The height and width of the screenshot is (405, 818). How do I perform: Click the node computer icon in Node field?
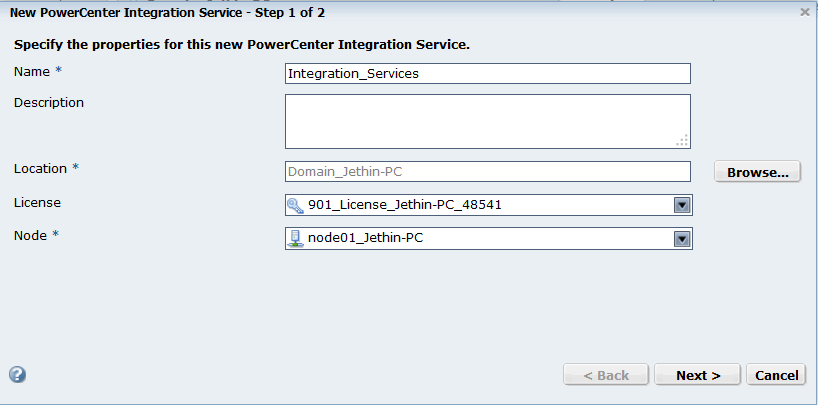(x=296, y=239)
